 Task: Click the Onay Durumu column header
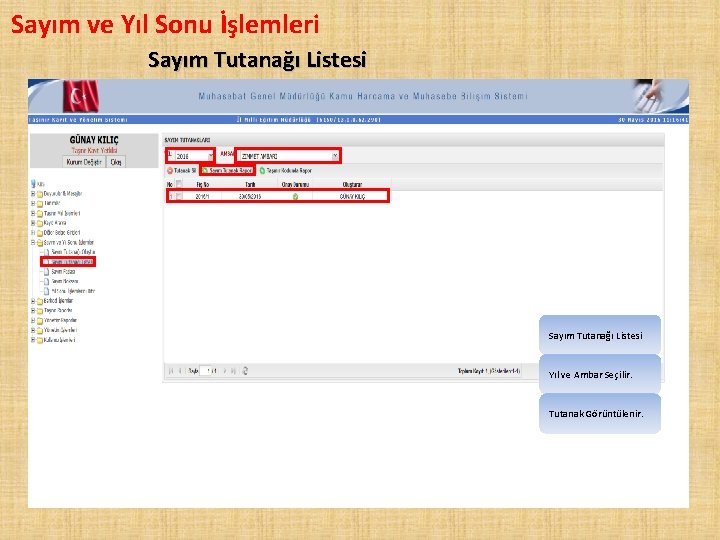pos(295,184)
